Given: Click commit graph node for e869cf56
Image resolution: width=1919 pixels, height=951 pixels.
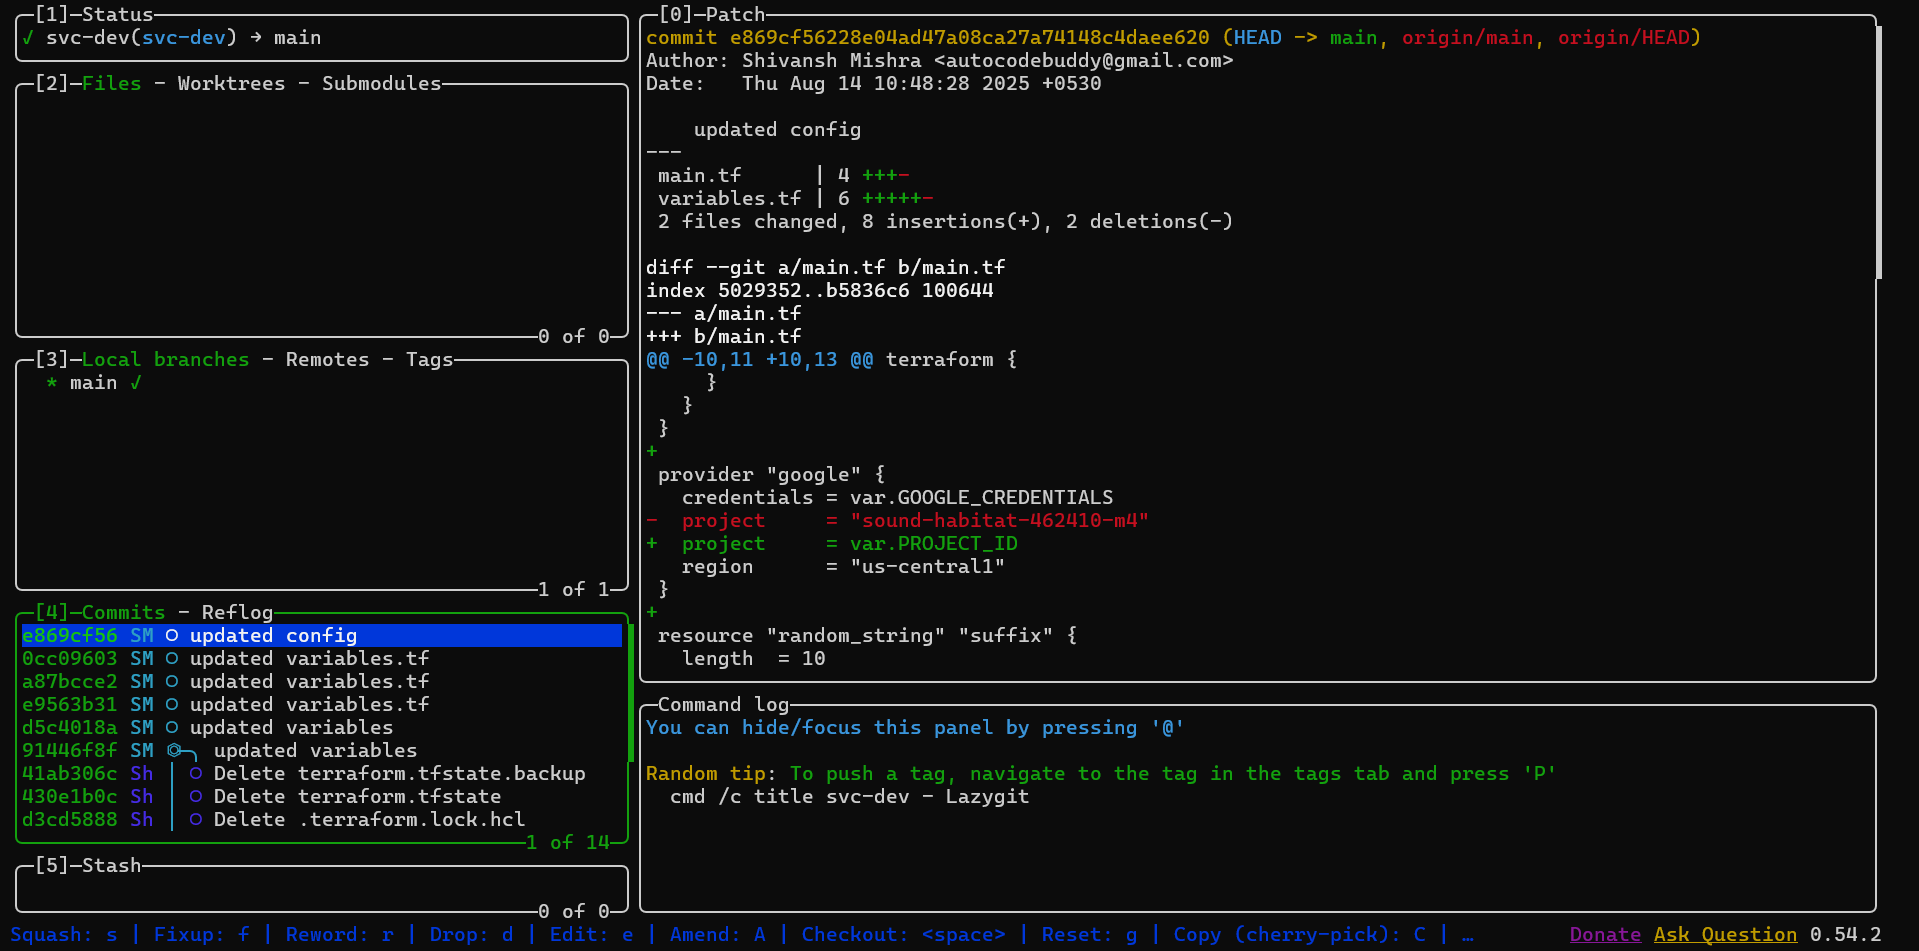Looking at the screenshot, I should tap(172, 636).
